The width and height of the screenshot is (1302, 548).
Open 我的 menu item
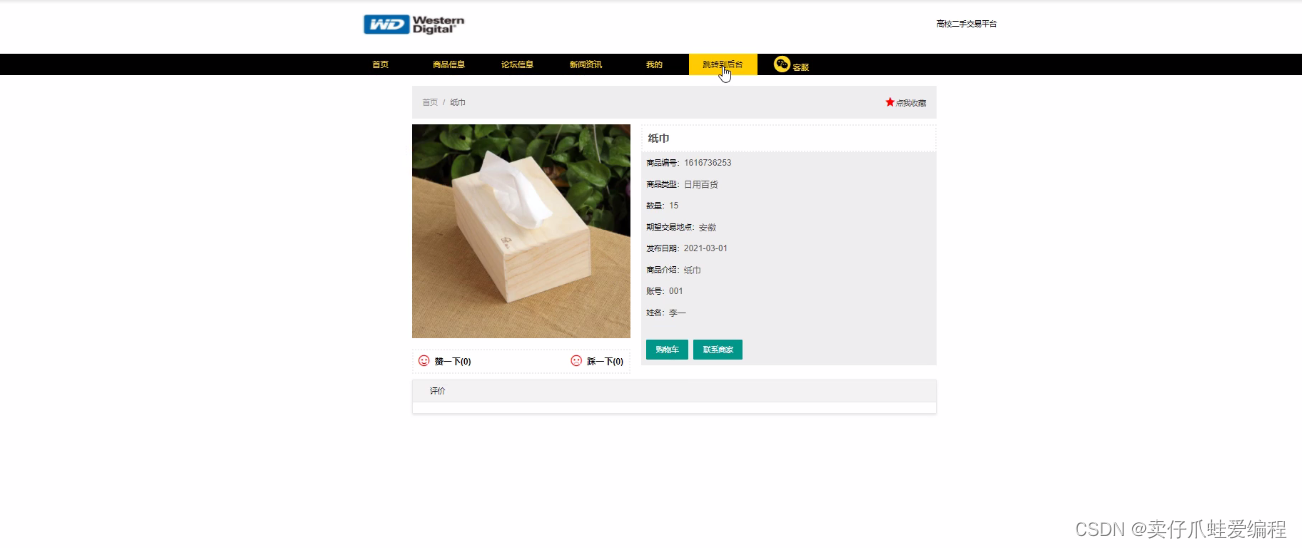pyautogui.click(x=654, y=65)
